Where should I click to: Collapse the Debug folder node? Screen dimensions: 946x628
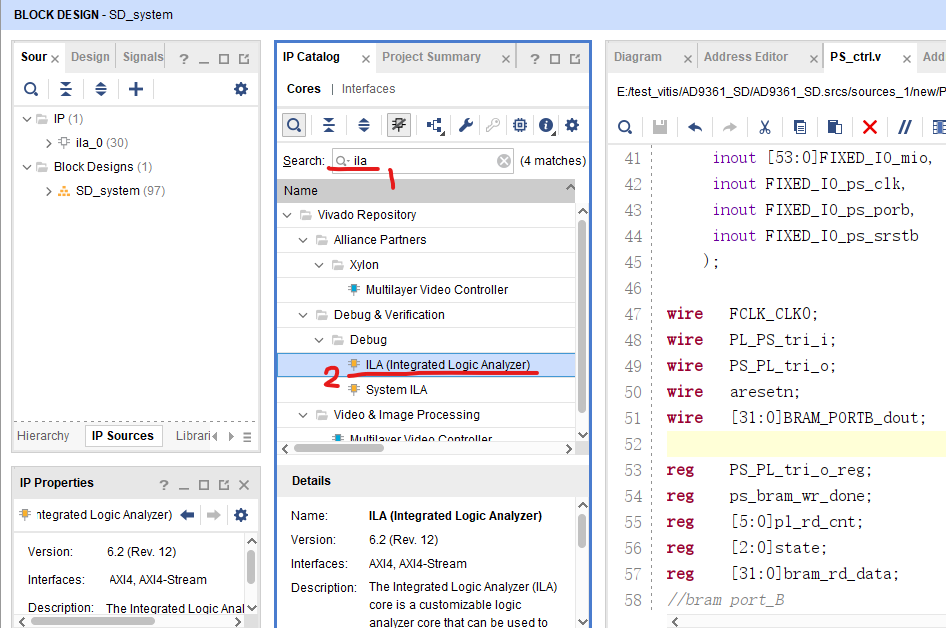point(319,340)
